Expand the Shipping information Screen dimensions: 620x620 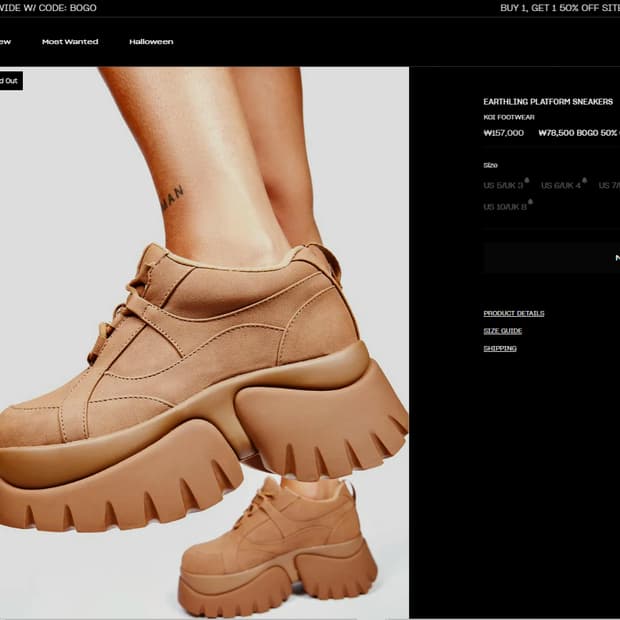(500, 349)
